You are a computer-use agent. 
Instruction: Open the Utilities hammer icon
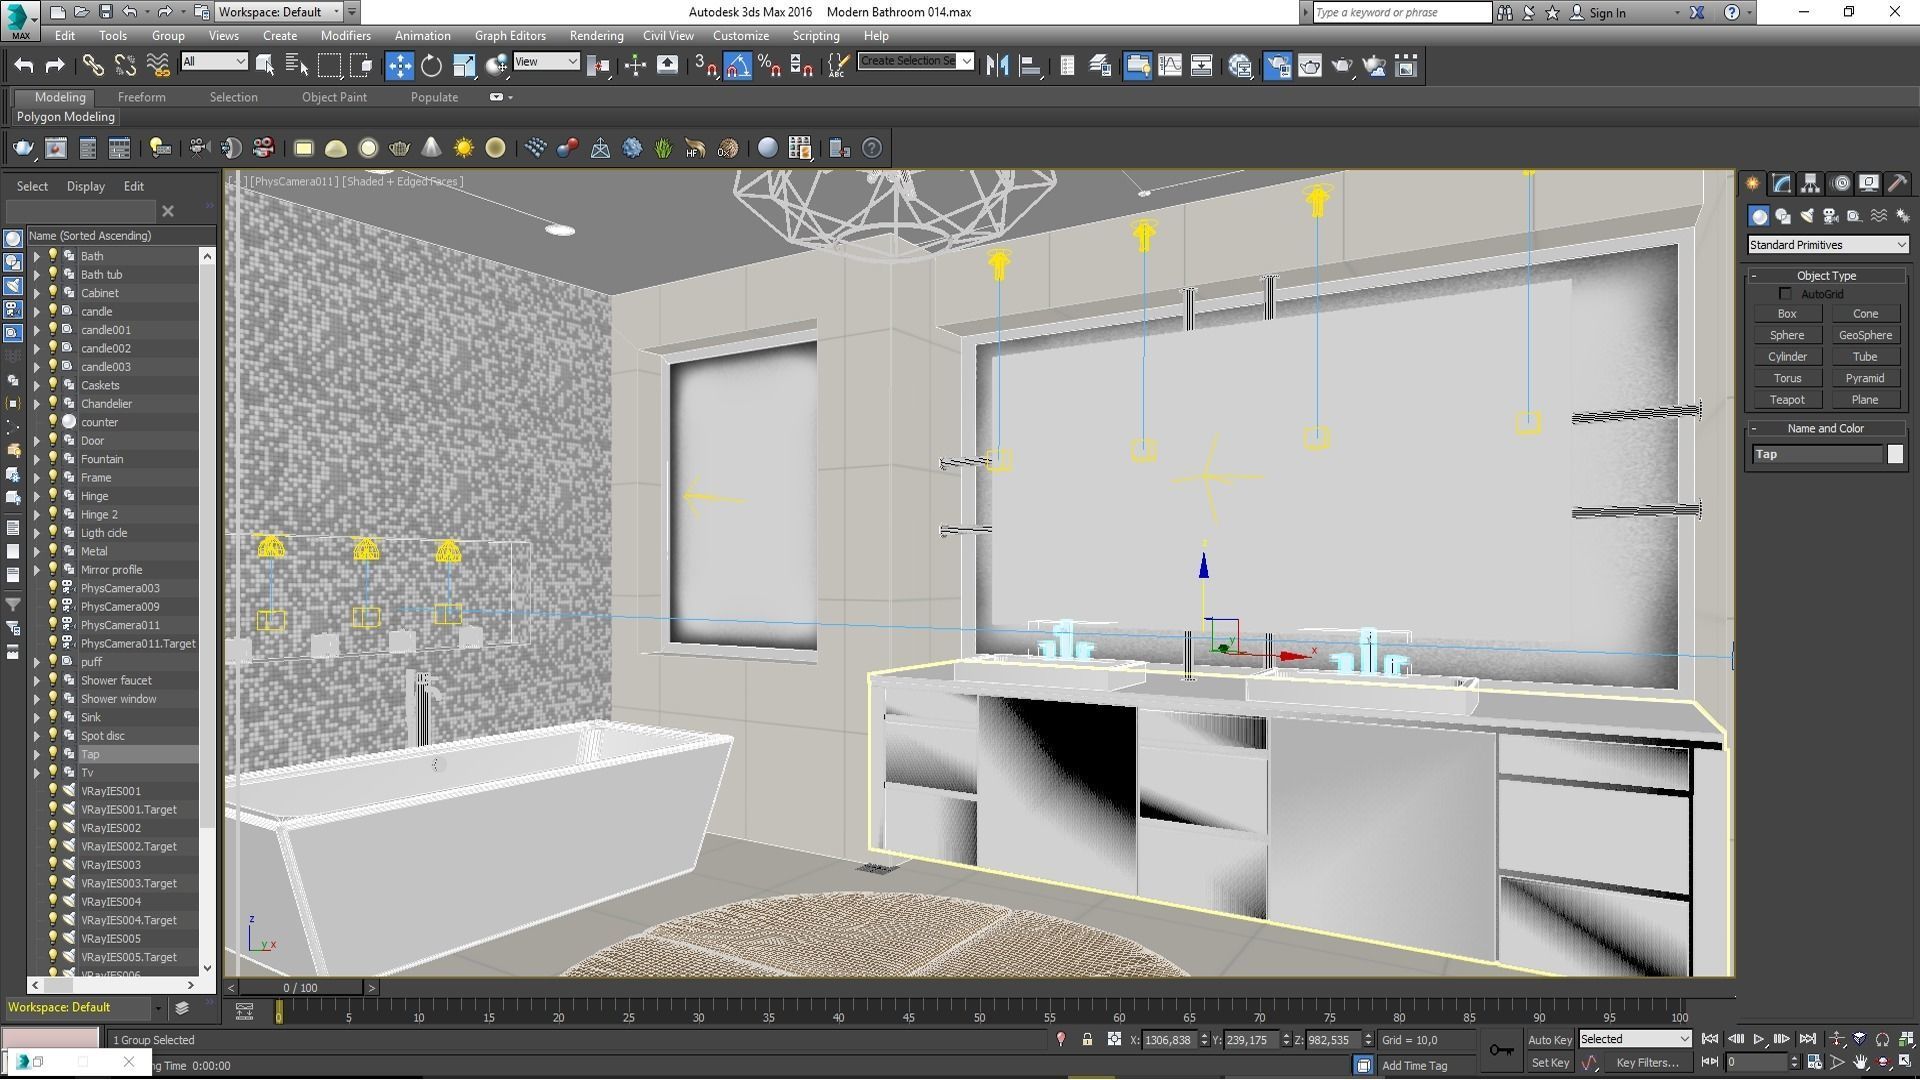coord(1897,183)
